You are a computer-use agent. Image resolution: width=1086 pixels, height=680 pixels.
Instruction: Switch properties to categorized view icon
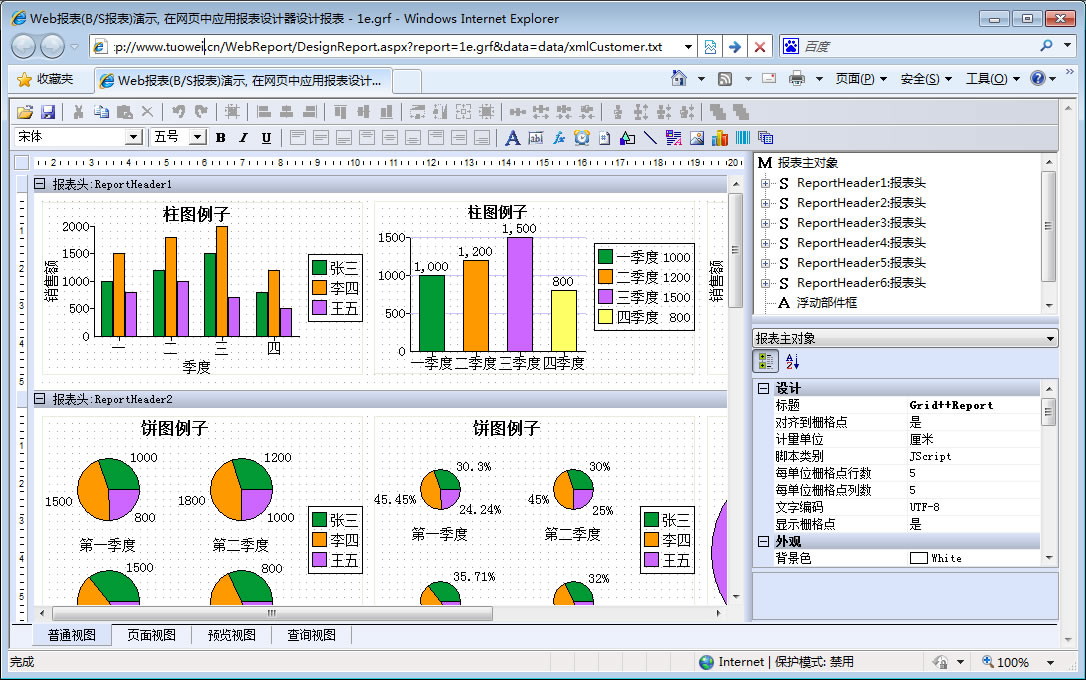click(766, 362)
